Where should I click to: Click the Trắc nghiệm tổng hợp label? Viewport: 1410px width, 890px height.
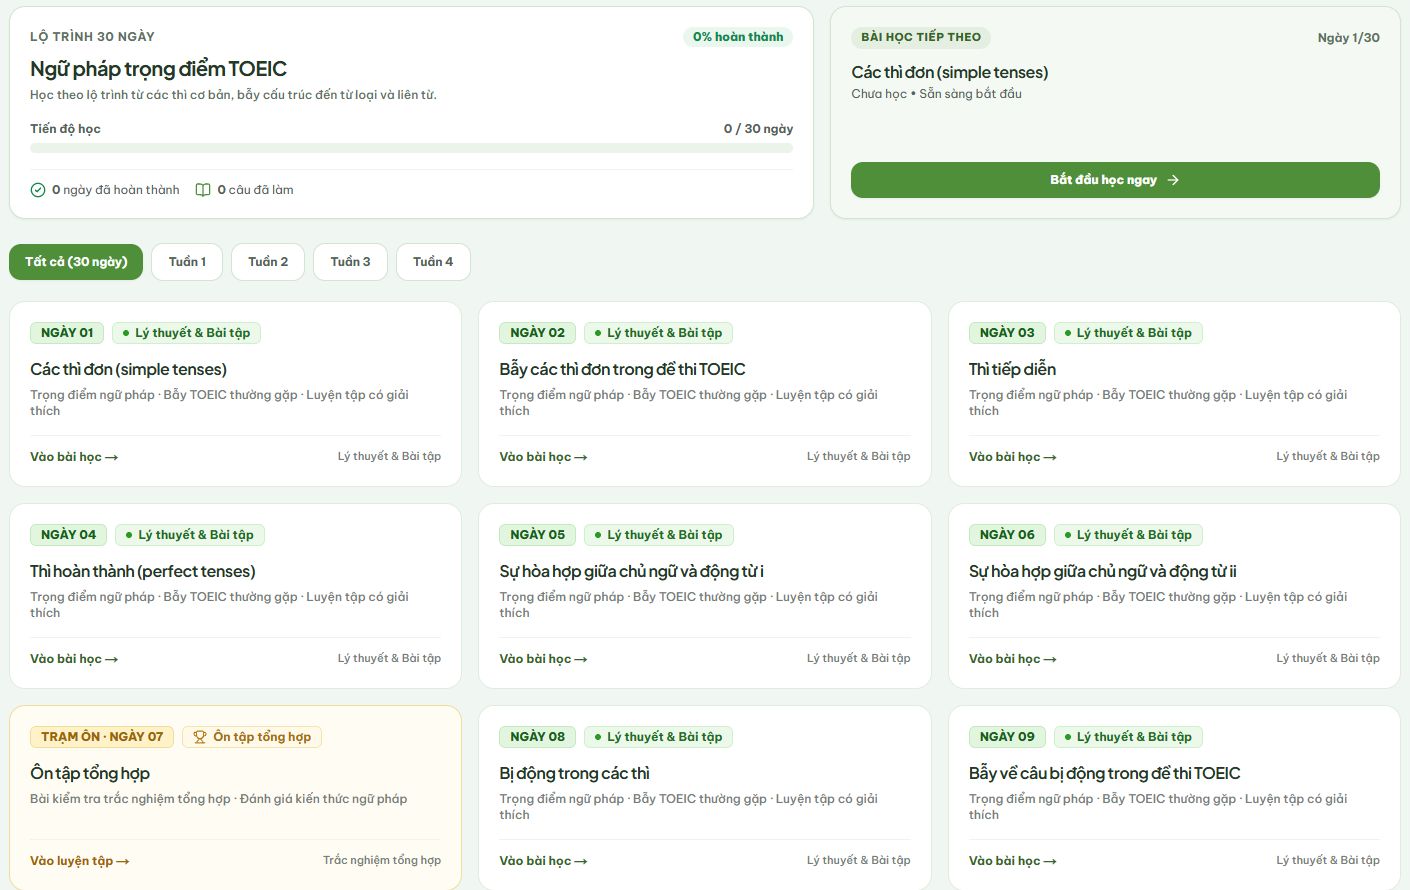click(382, 860)
